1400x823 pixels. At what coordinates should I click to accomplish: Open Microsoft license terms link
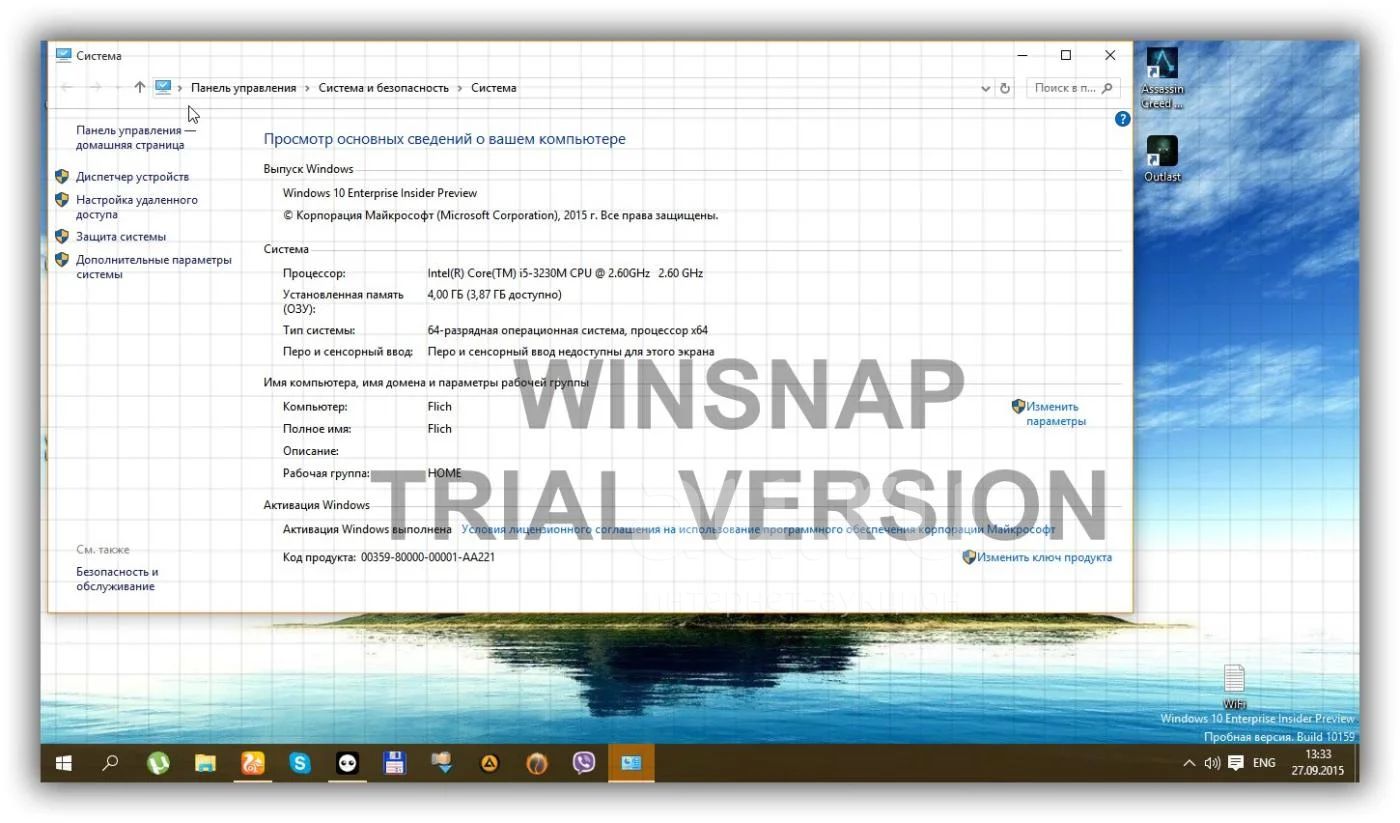click(758, 529)
